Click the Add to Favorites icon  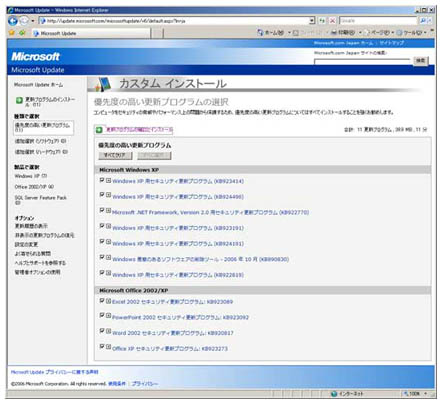click(x=23, y=33)
